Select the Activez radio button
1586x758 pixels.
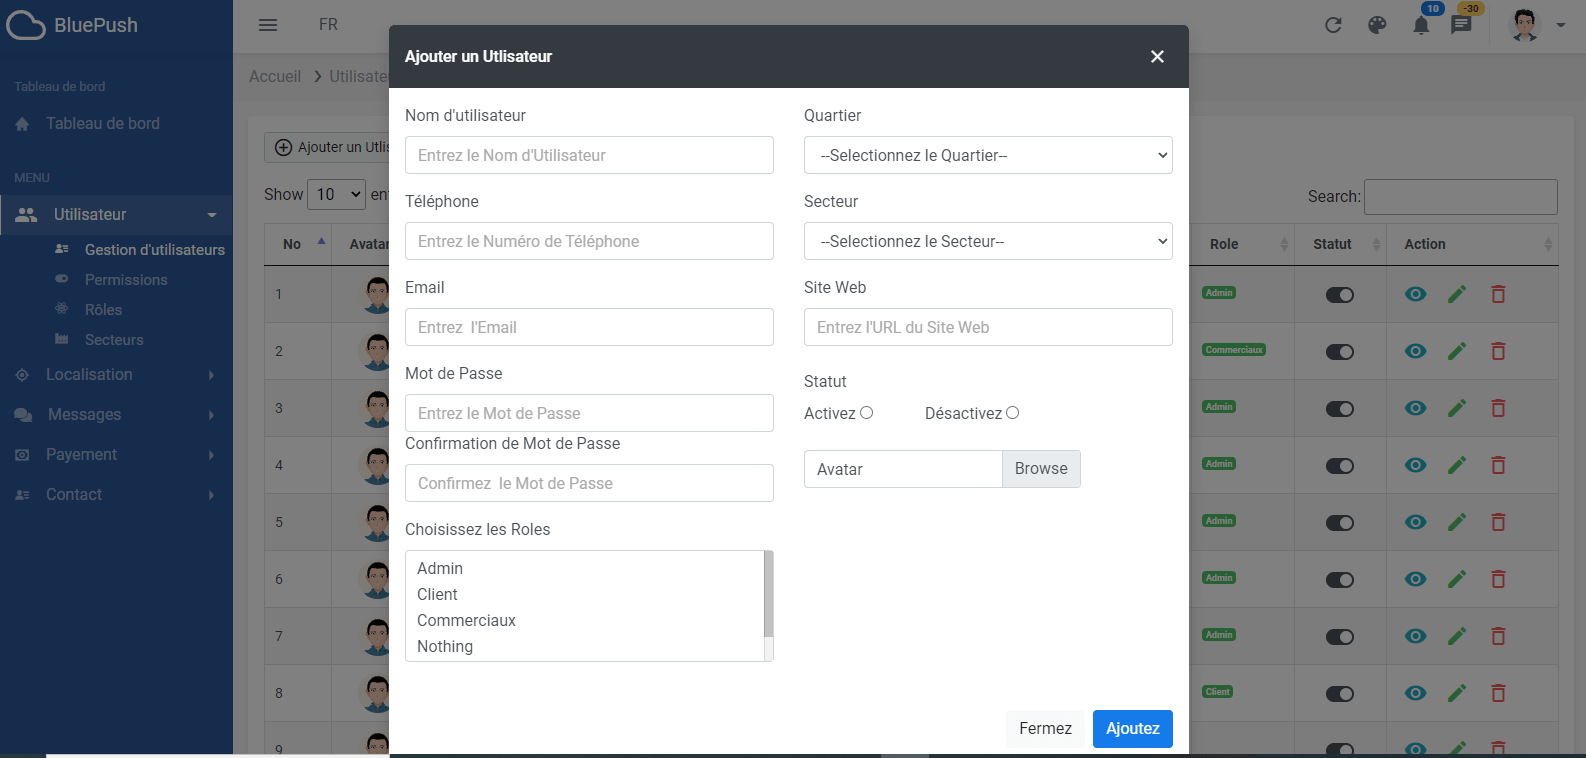[x=867, y=413]
